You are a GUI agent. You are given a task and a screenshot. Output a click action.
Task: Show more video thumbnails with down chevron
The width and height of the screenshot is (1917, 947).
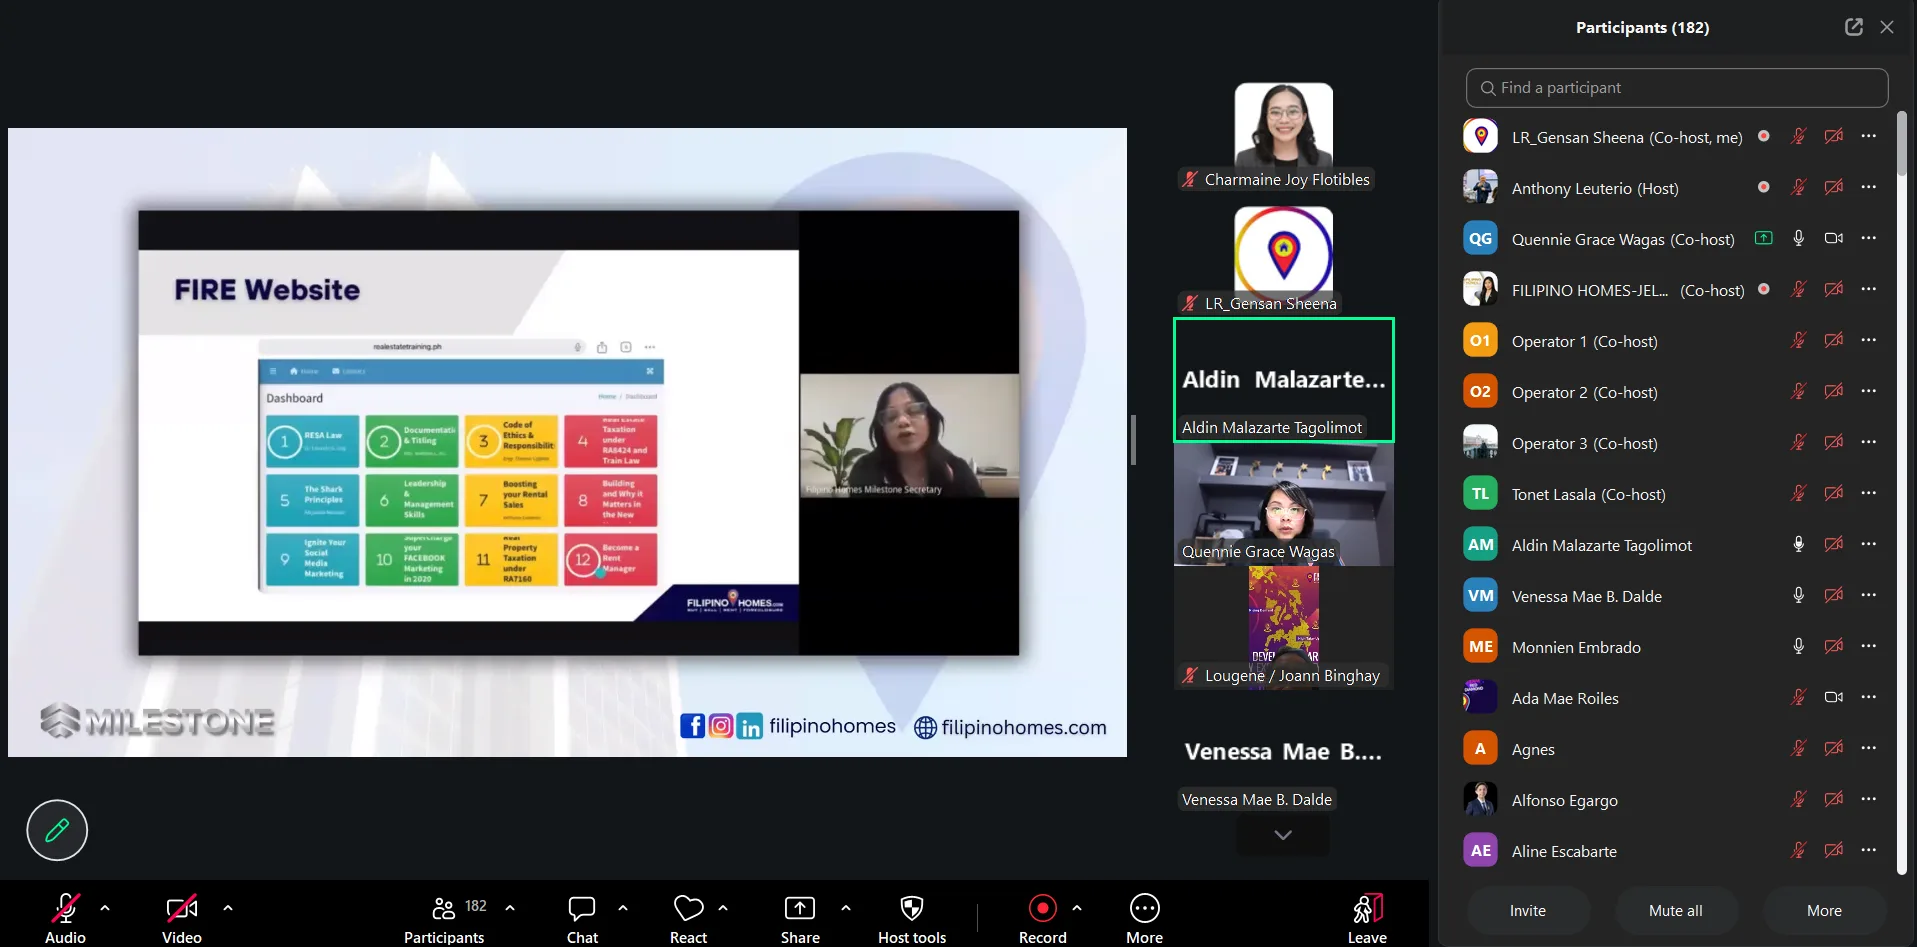[x=1283, y=835]
